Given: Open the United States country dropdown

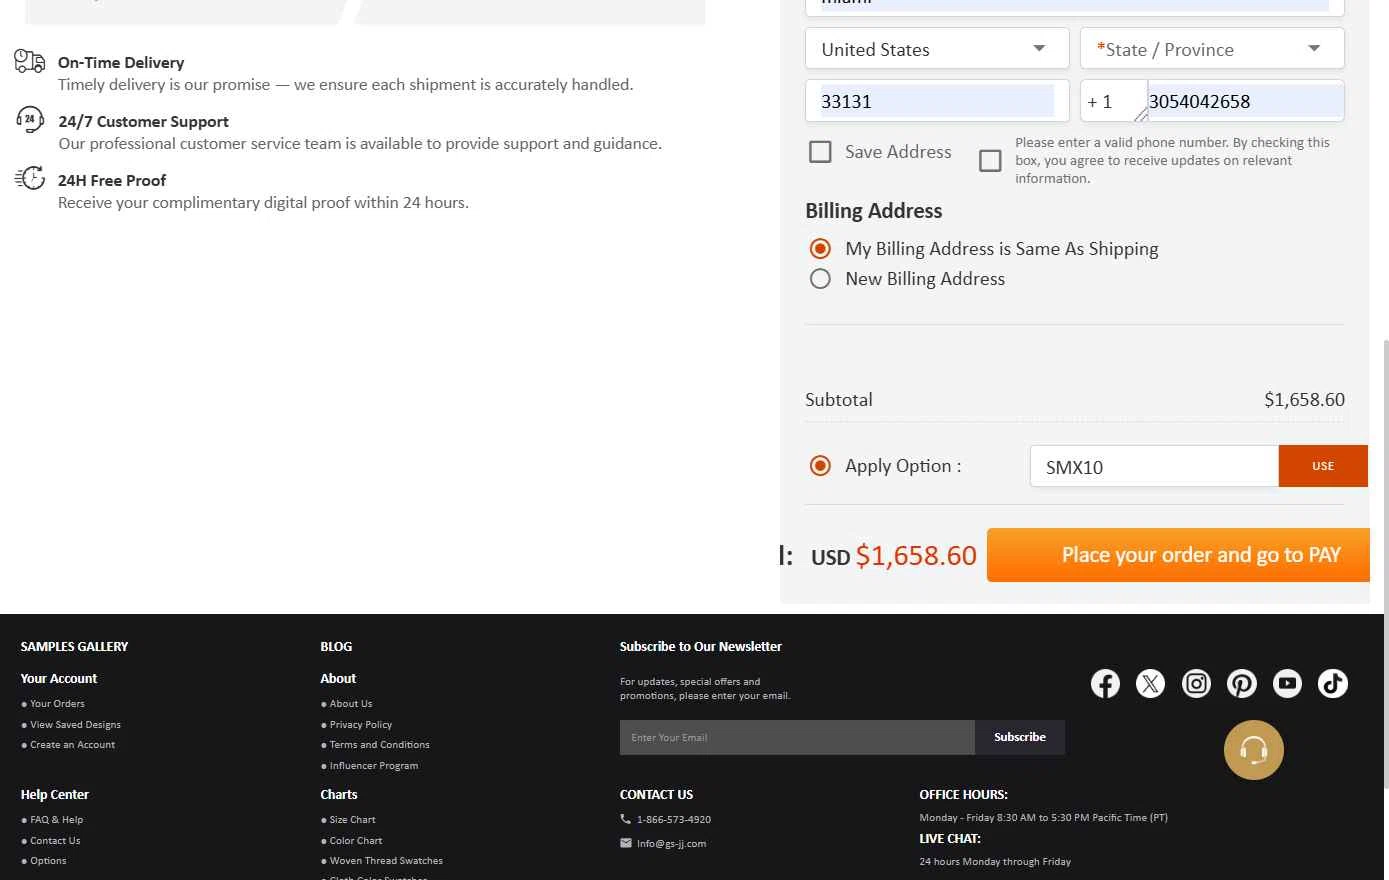Looking at the screenshot, I should tap(937, 49).
